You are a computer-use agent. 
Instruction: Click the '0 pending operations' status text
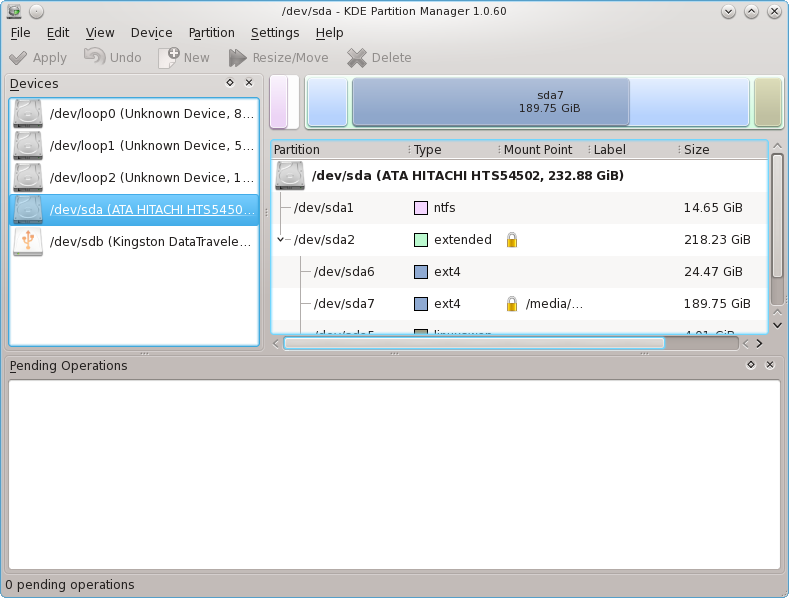[70, 584]
